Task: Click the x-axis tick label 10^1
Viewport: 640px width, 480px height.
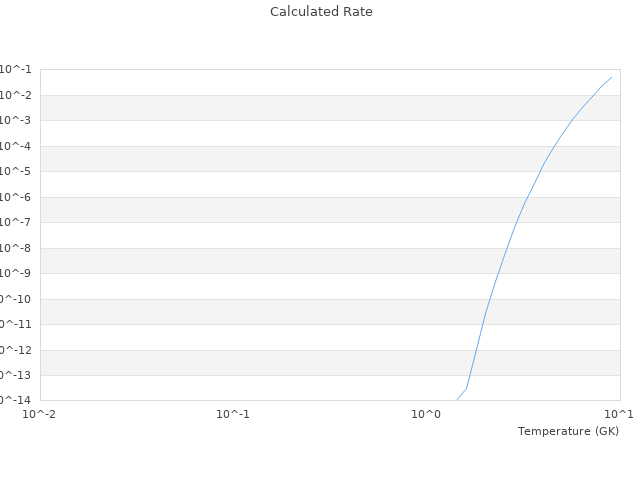Action: 619,414
